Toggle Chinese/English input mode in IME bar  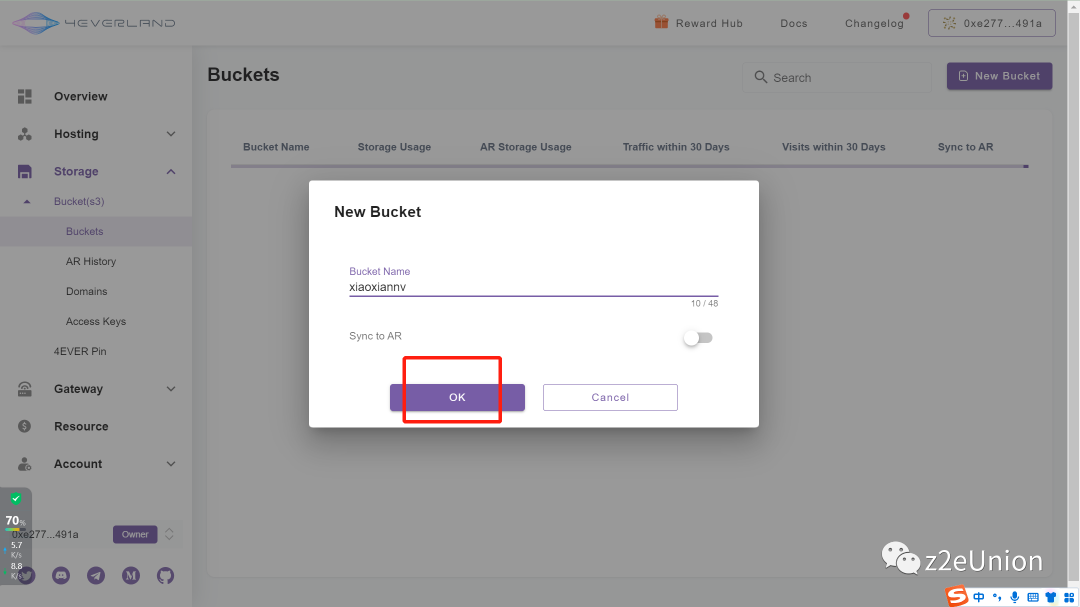979,597
